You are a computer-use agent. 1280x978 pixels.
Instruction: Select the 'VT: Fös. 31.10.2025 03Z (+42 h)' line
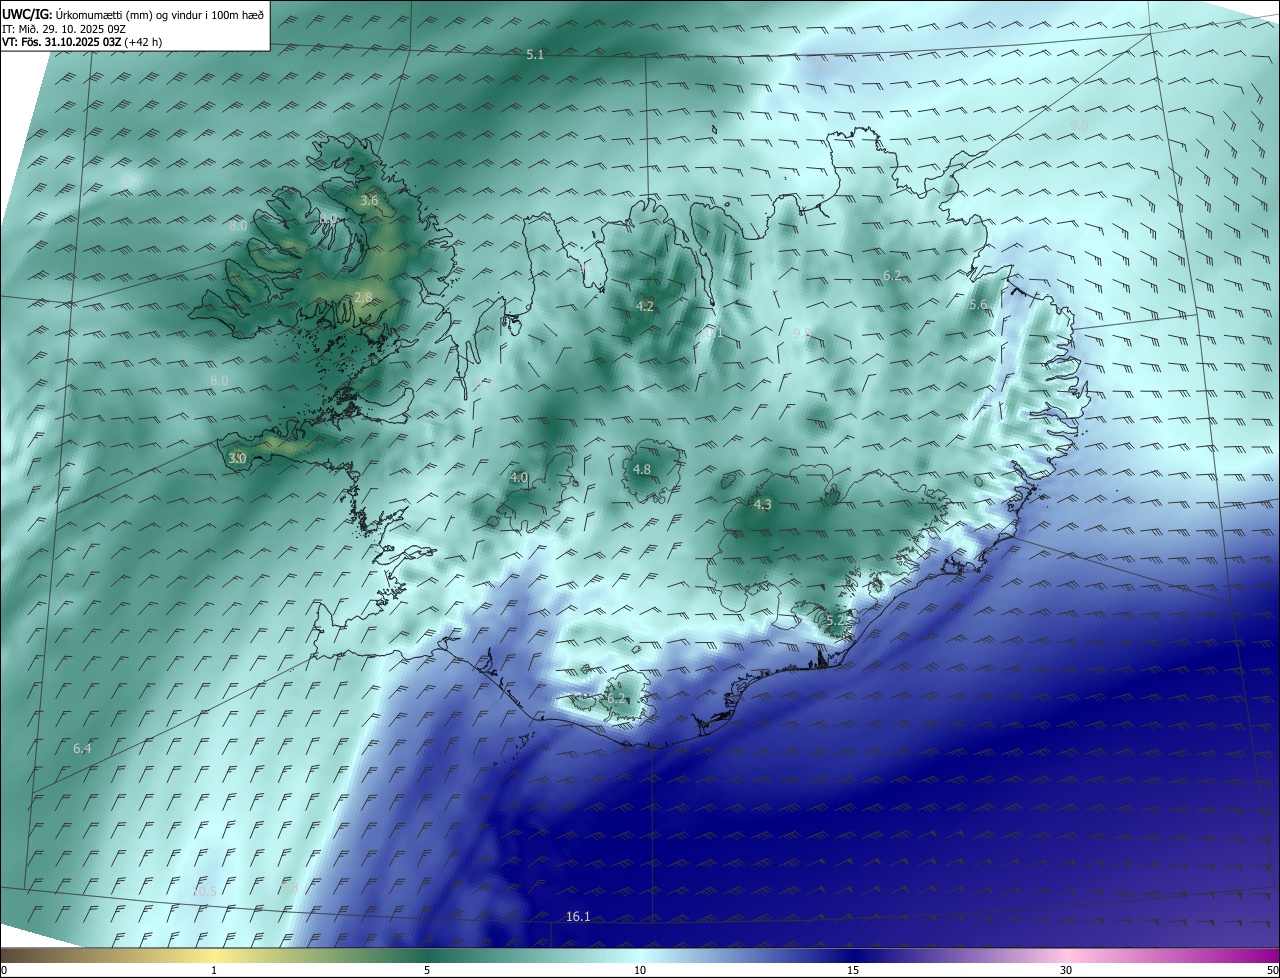point(82,42)
